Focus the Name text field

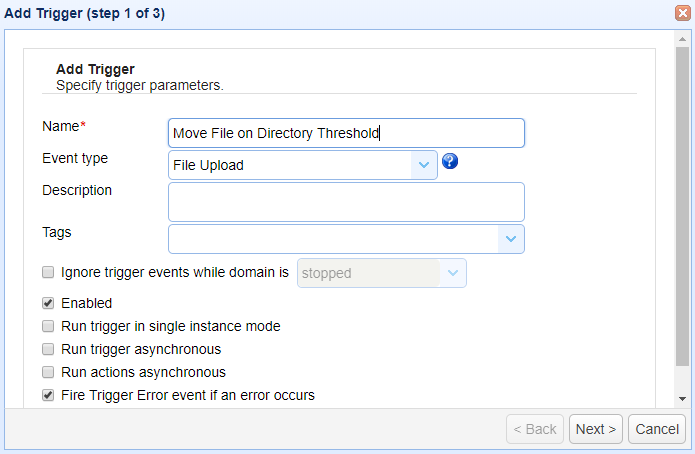point(346,133)
